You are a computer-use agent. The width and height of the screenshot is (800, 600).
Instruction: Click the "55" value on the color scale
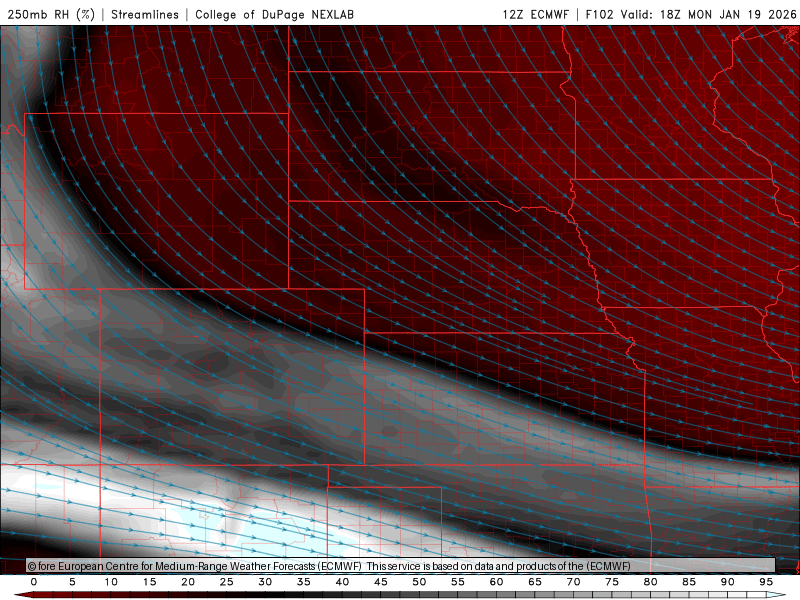[458, 582]
